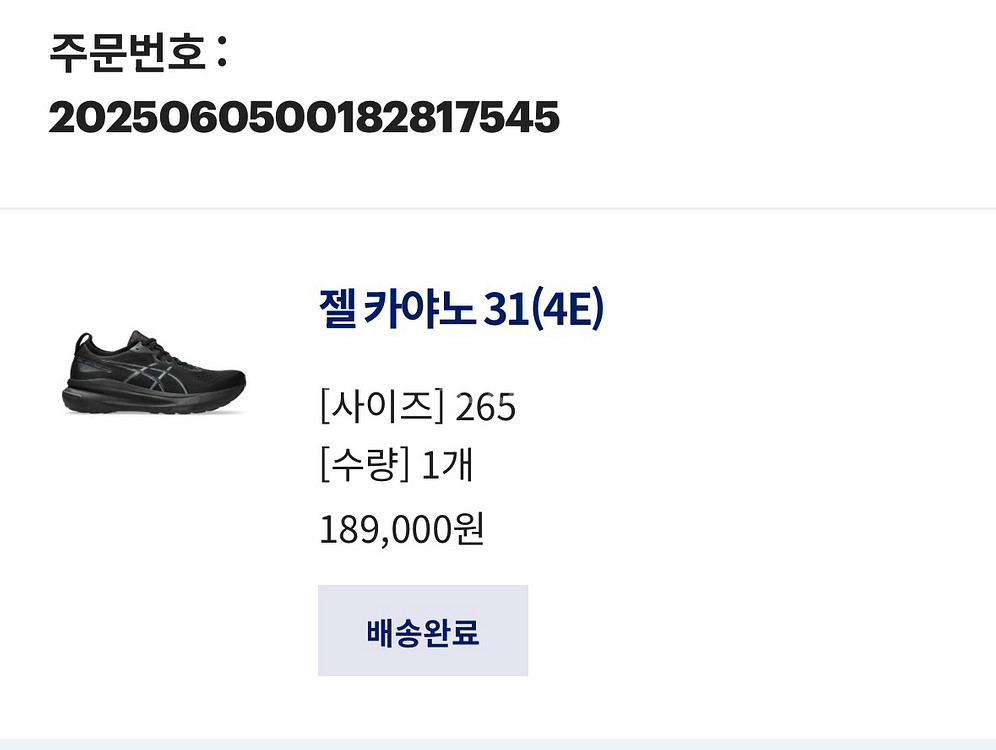This screenshot has height=750, width=996.
Task: Click the size value 265
Action: click(x=485, y=408)
